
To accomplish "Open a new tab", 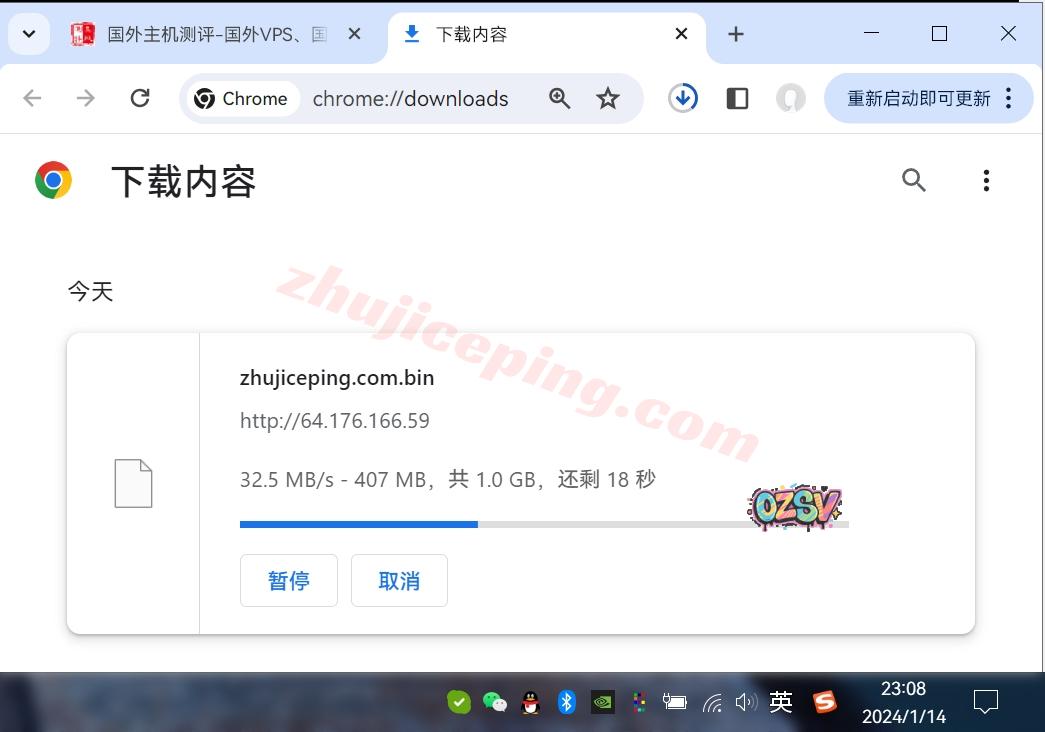I will 736,34.
